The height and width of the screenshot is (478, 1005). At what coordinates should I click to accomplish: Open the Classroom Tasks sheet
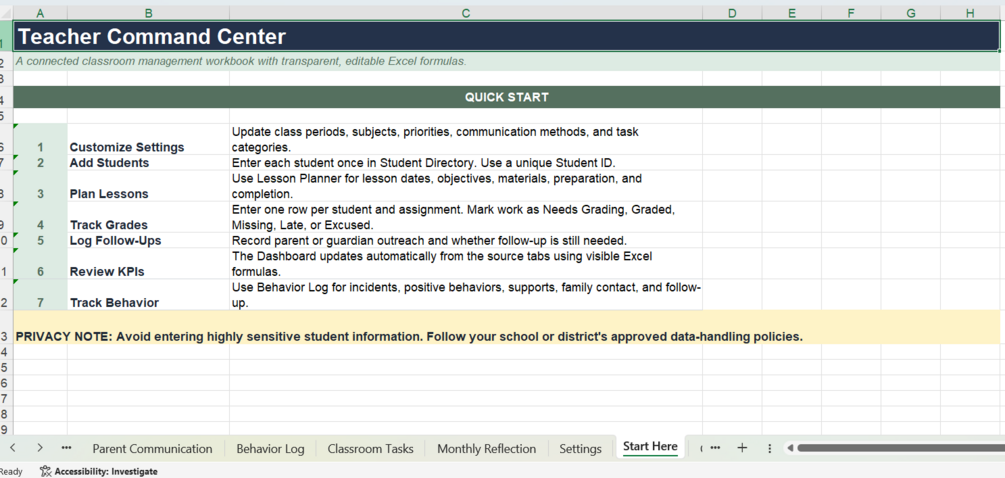click(x=370, y=449)
